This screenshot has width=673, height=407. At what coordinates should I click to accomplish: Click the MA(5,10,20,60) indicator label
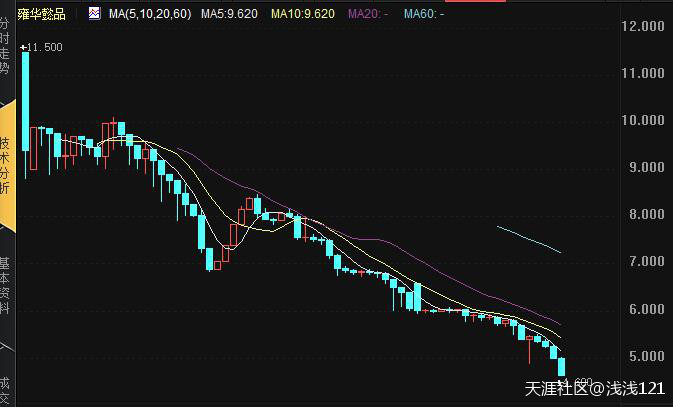coord(150,14)
